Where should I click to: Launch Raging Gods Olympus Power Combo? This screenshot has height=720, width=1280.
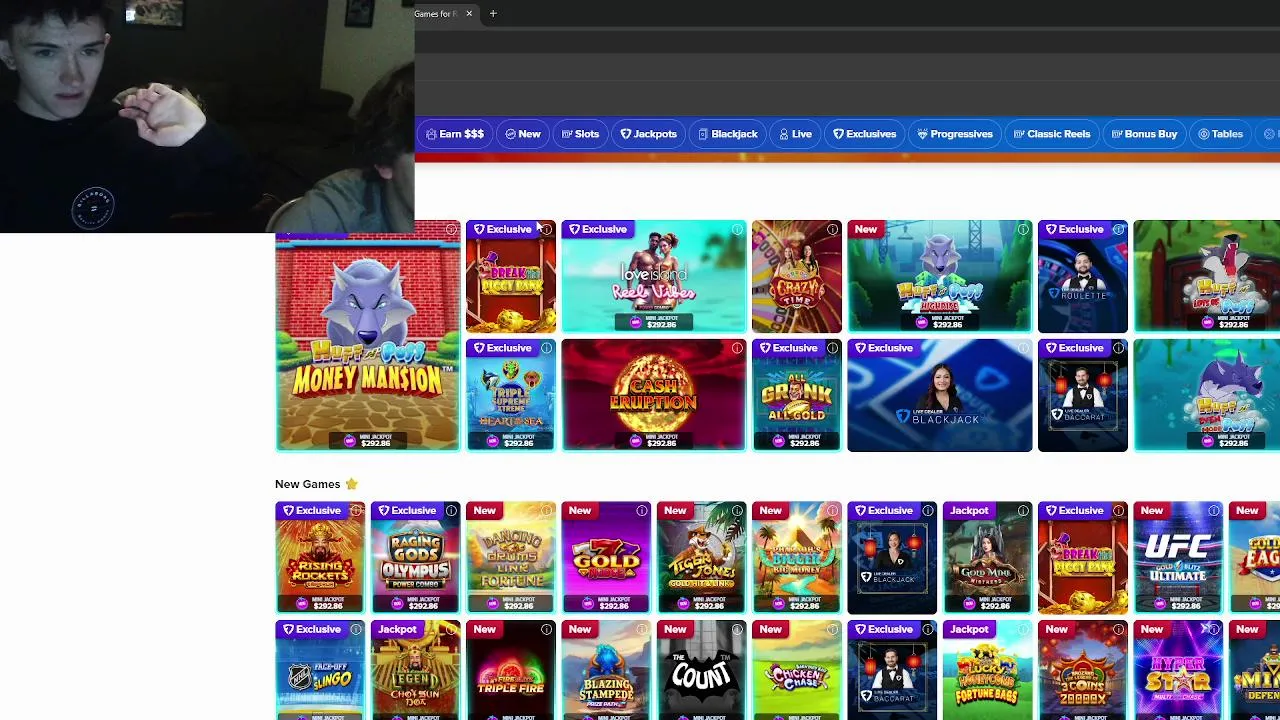tap(416, 558)
